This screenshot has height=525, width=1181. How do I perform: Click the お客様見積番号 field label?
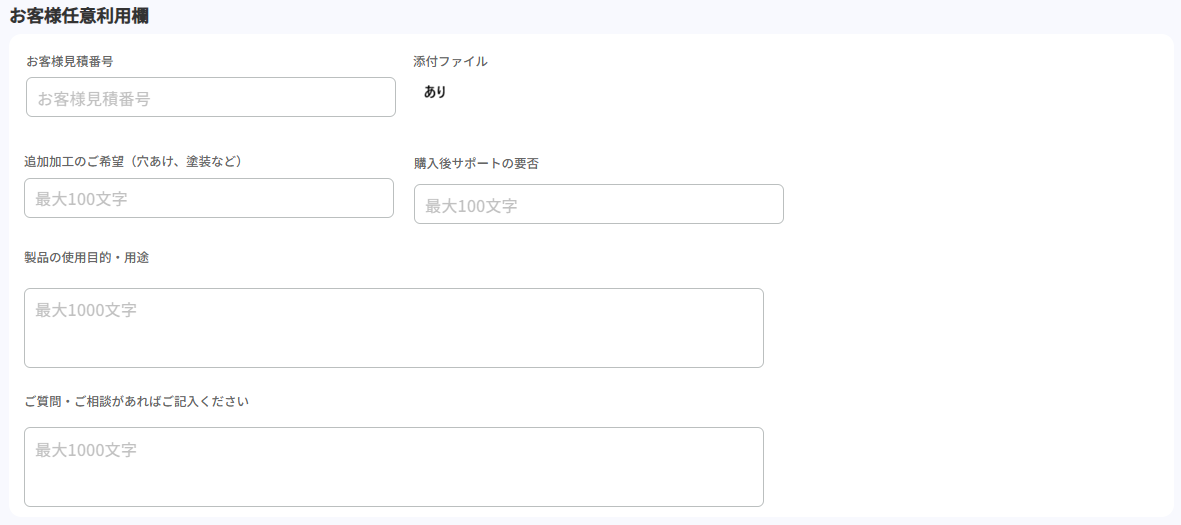(x=69, y=61)
